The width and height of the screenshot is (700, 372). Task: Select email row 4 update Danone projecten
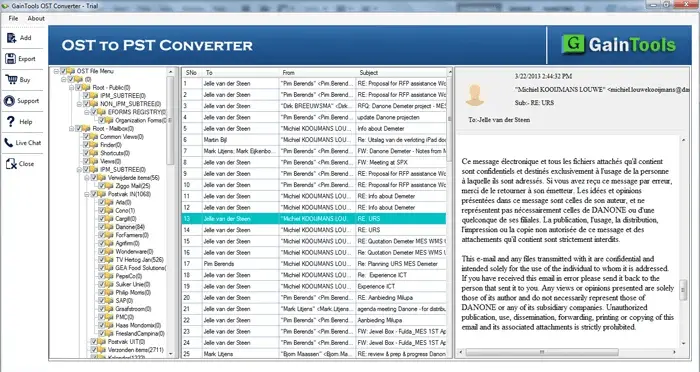[314, 117]
